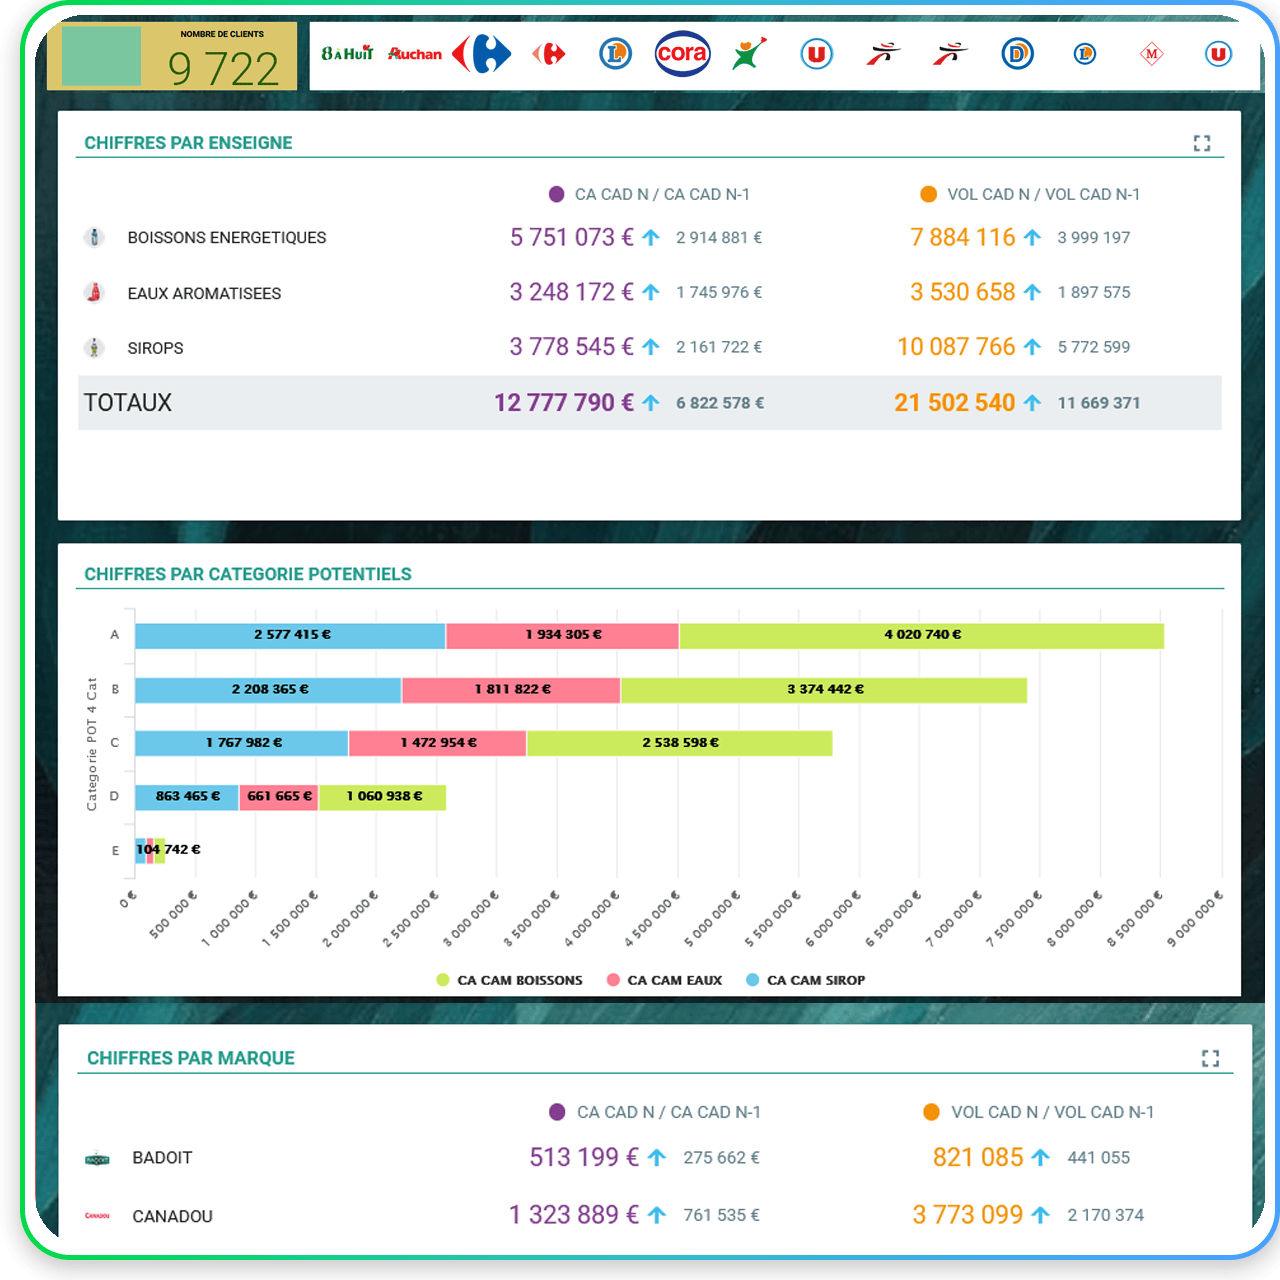Open the EAUX AROMATISEES row
The height and width of the screenshot is (1280, 1280).
pos(204,294)
